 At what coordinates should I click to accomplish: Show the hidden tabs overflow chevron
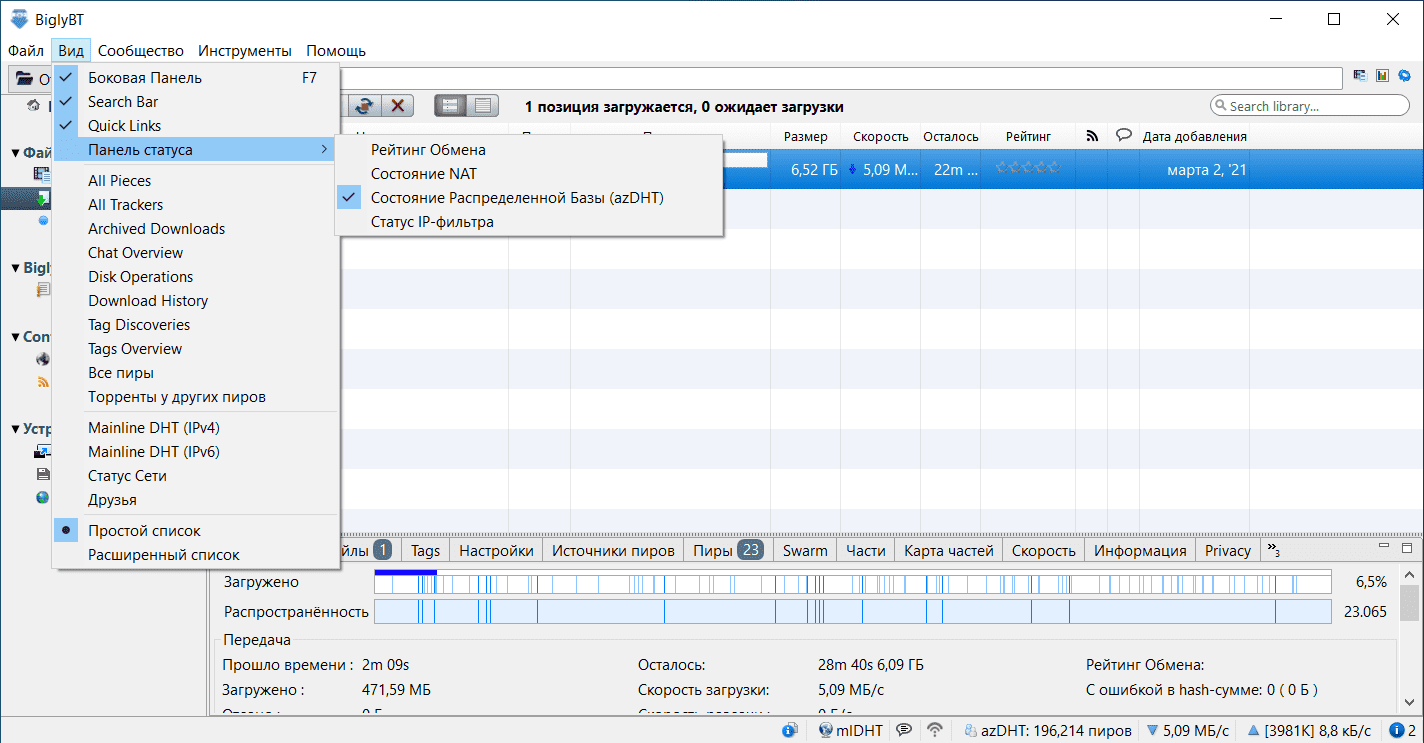pyautogui.click(x=1273, y=550)
